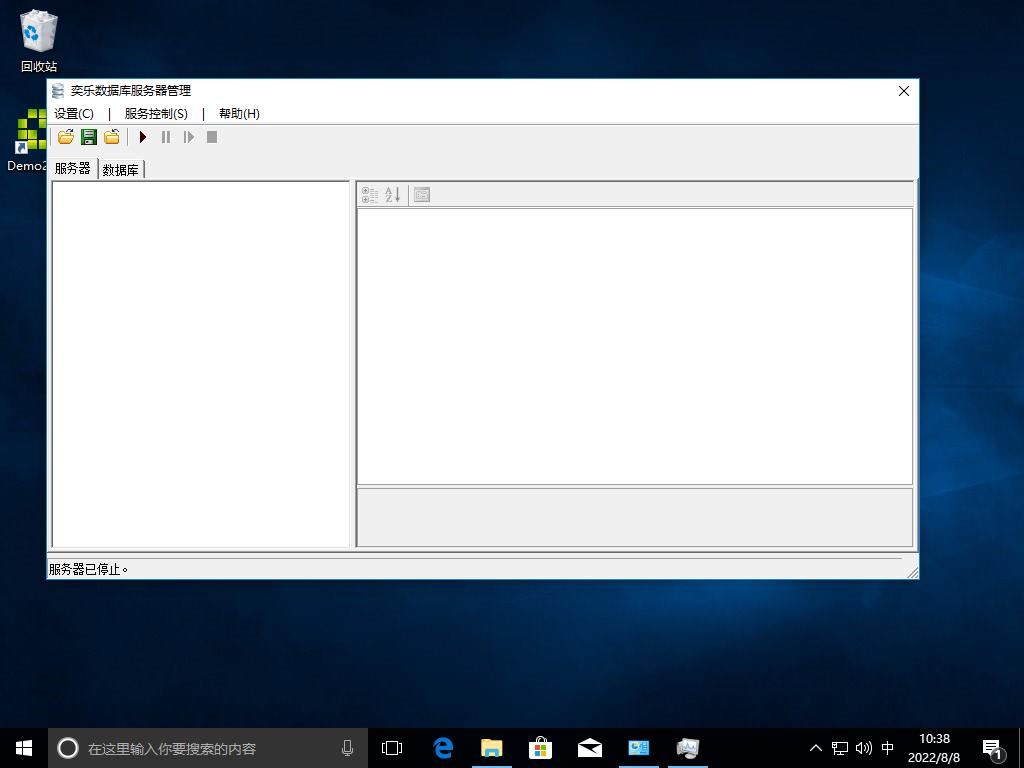Screen dimensions: 1024x768
Task: Close the 奕乐数据库服务器管理 window
Action: [x=904, y=91]
